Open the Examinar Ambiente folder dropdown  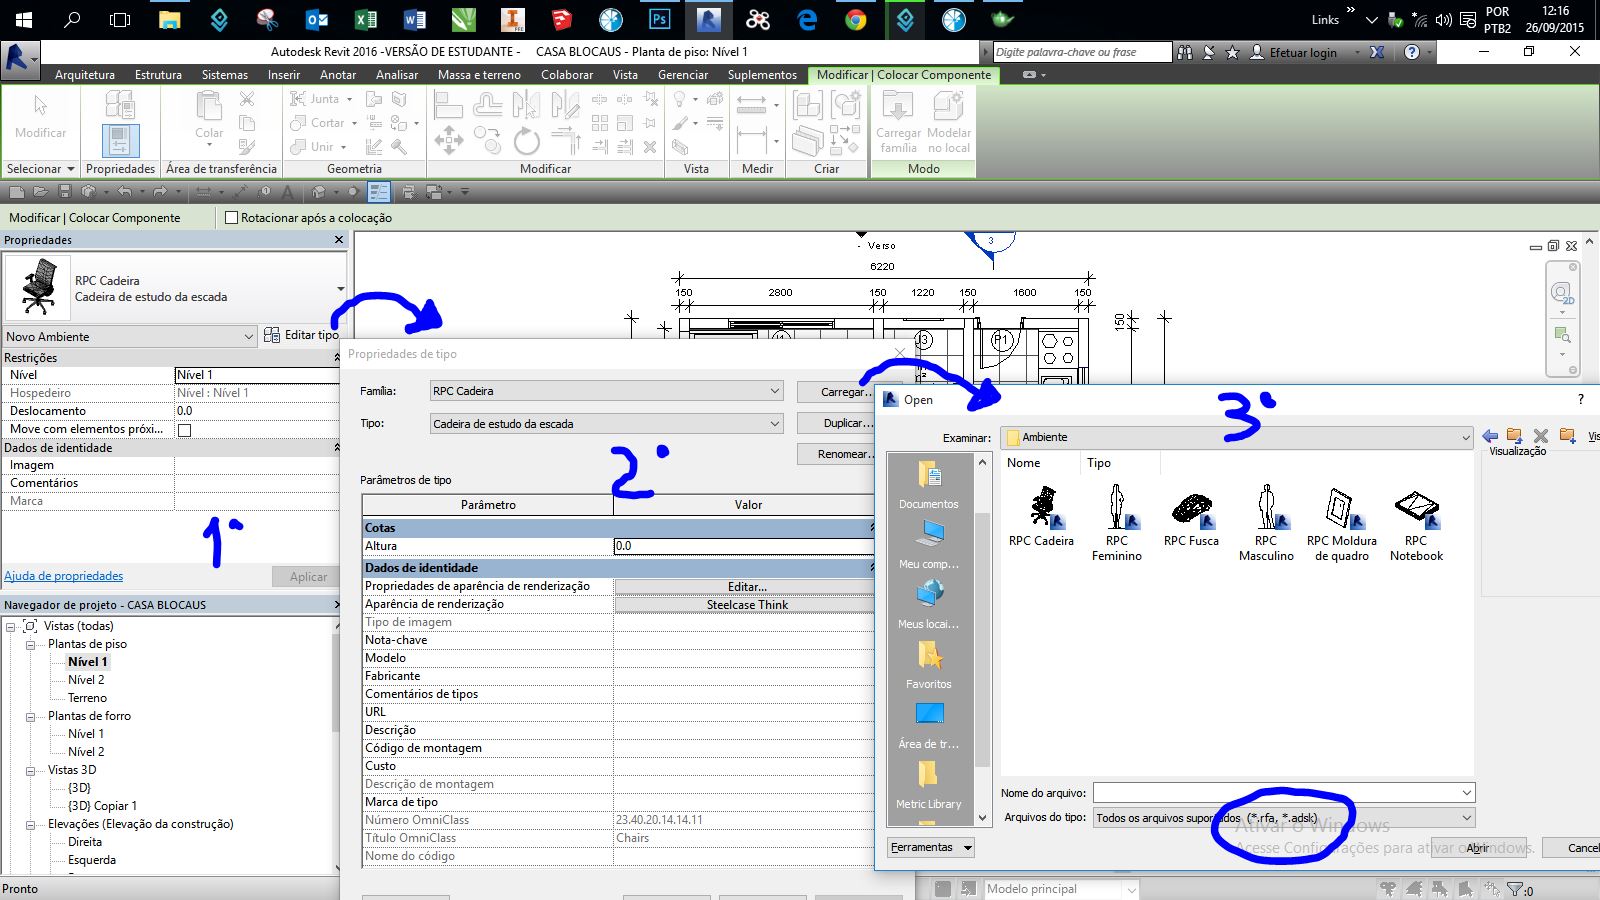1237,437
